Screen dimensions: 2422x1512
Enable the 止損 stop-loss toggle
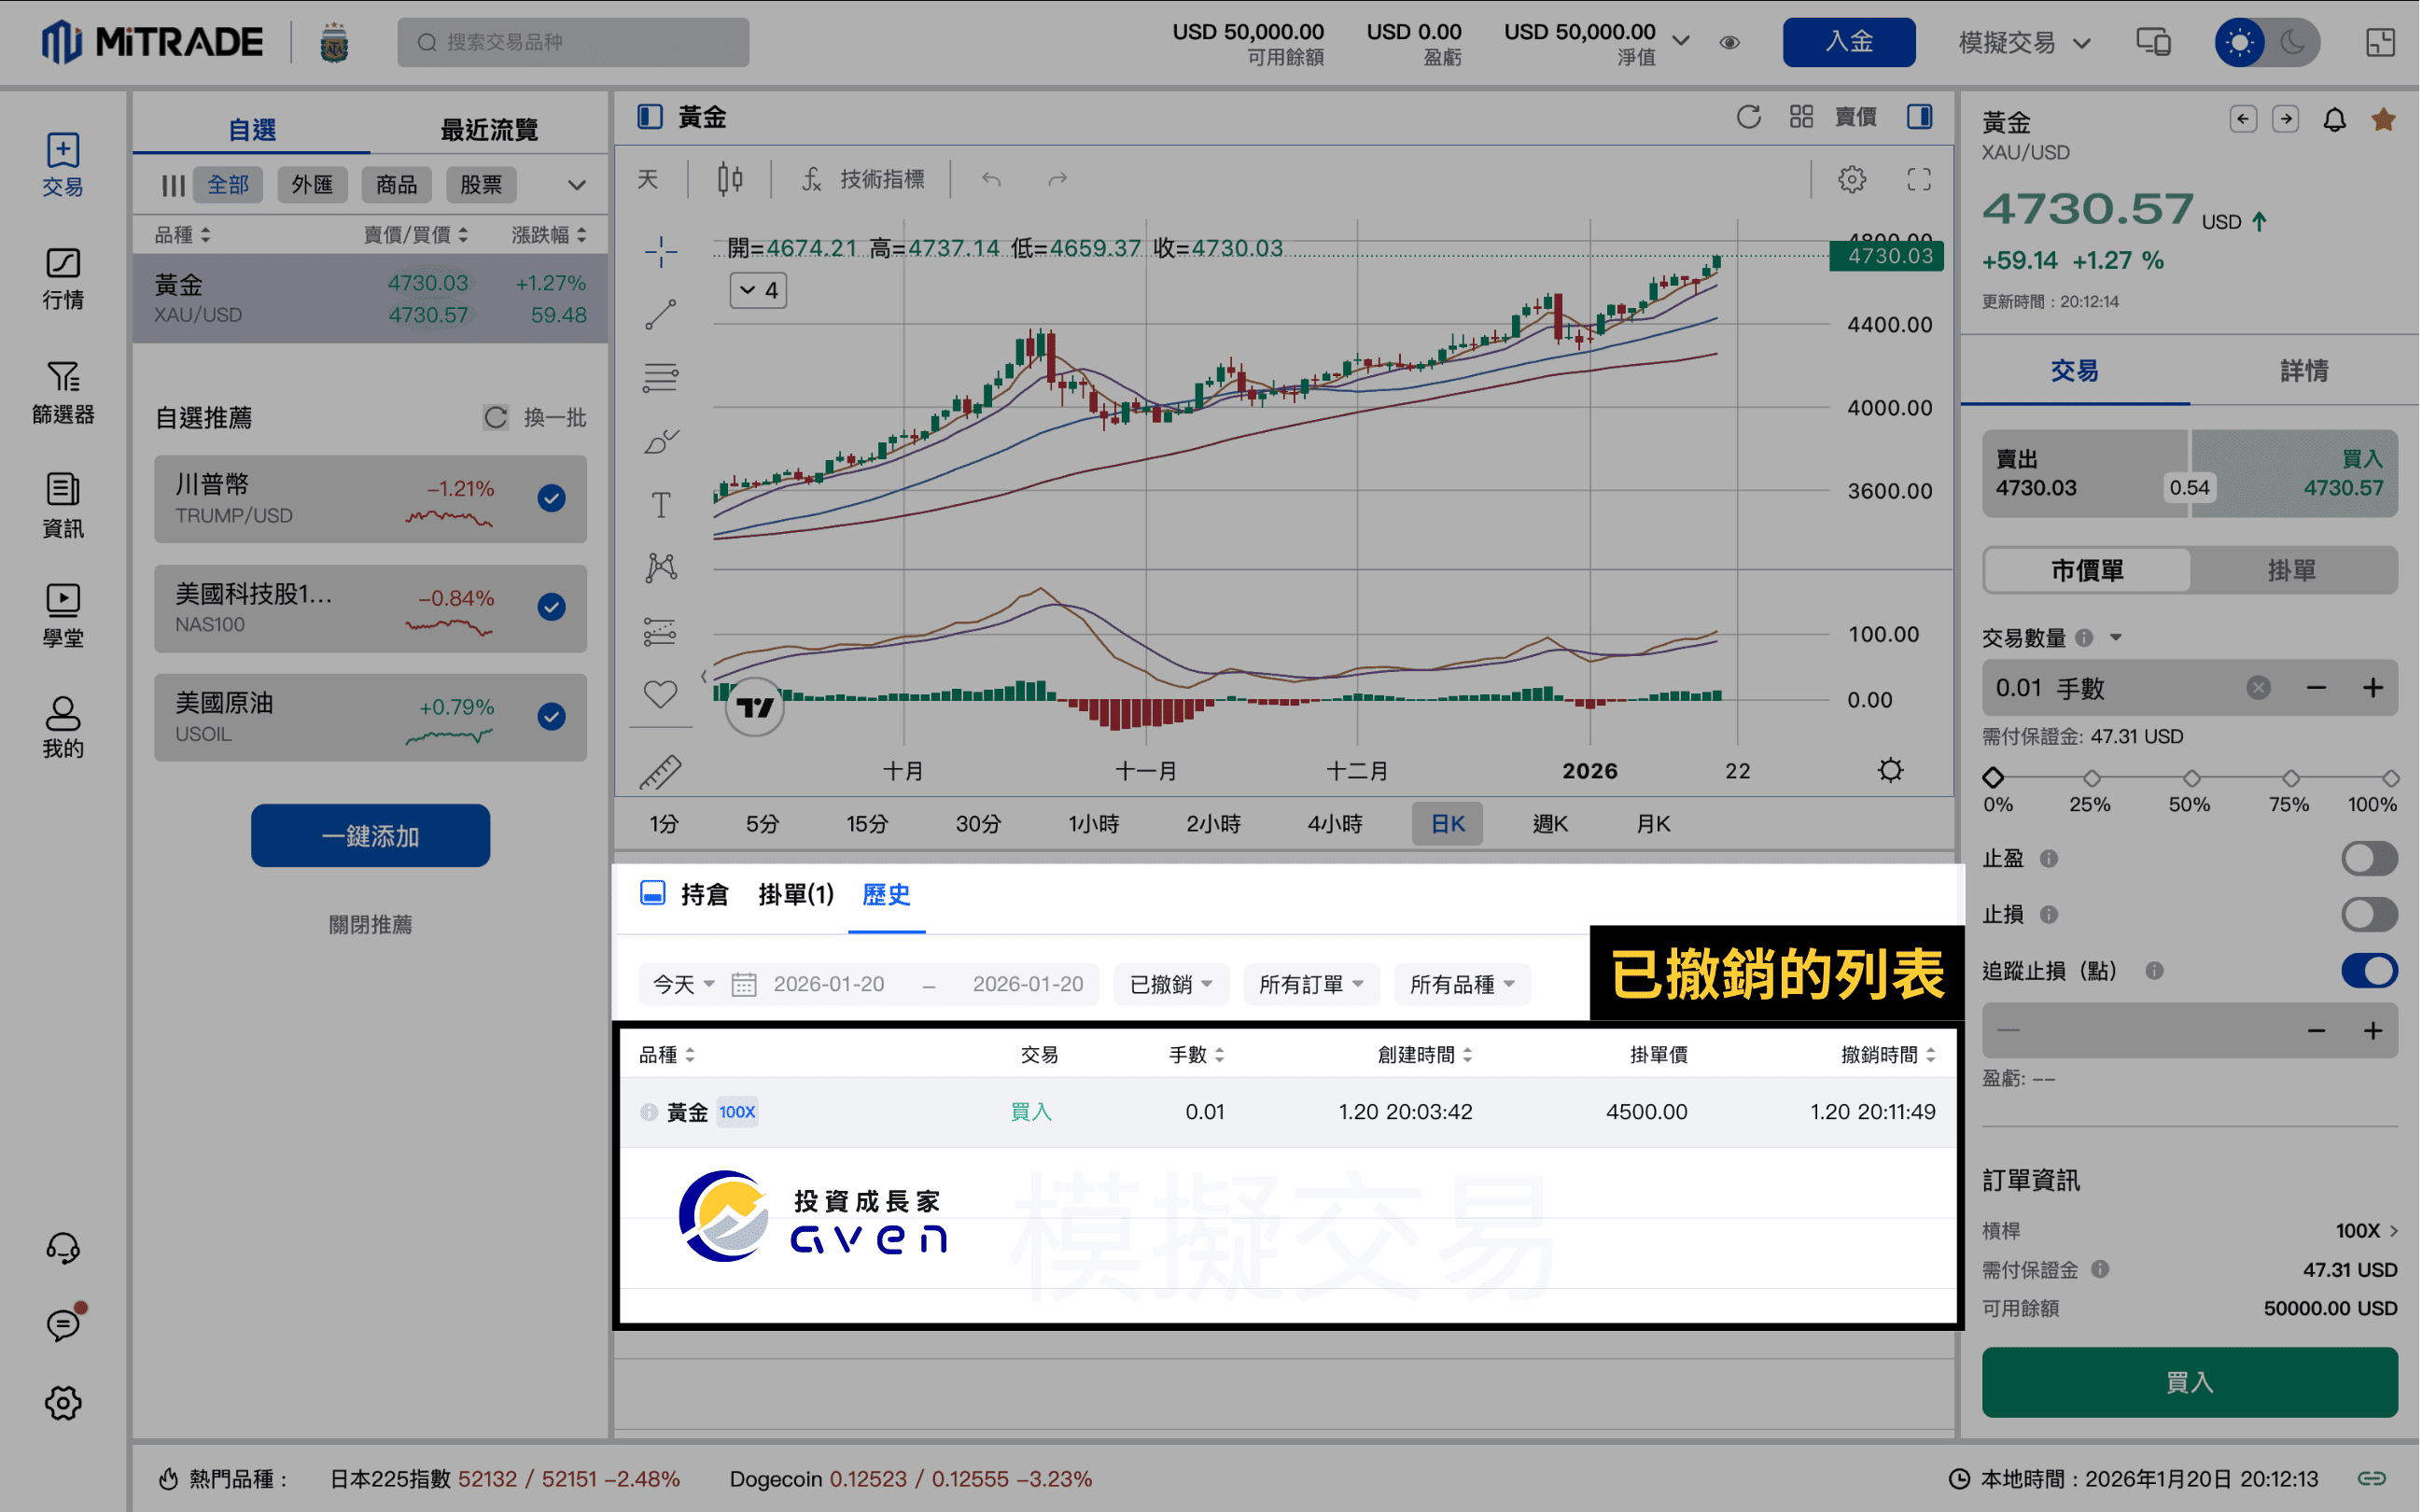click(2369, 914)
